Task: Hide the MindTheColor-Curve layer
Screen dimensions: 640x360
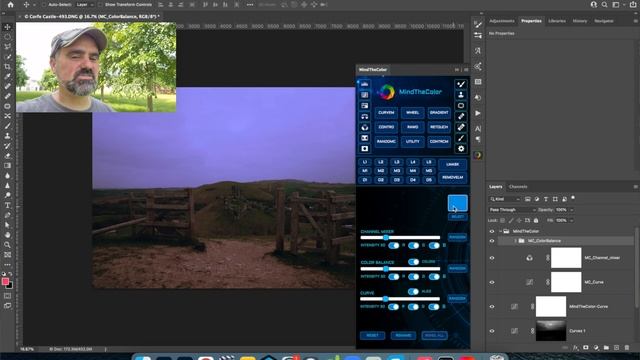Action: [492, 307]
